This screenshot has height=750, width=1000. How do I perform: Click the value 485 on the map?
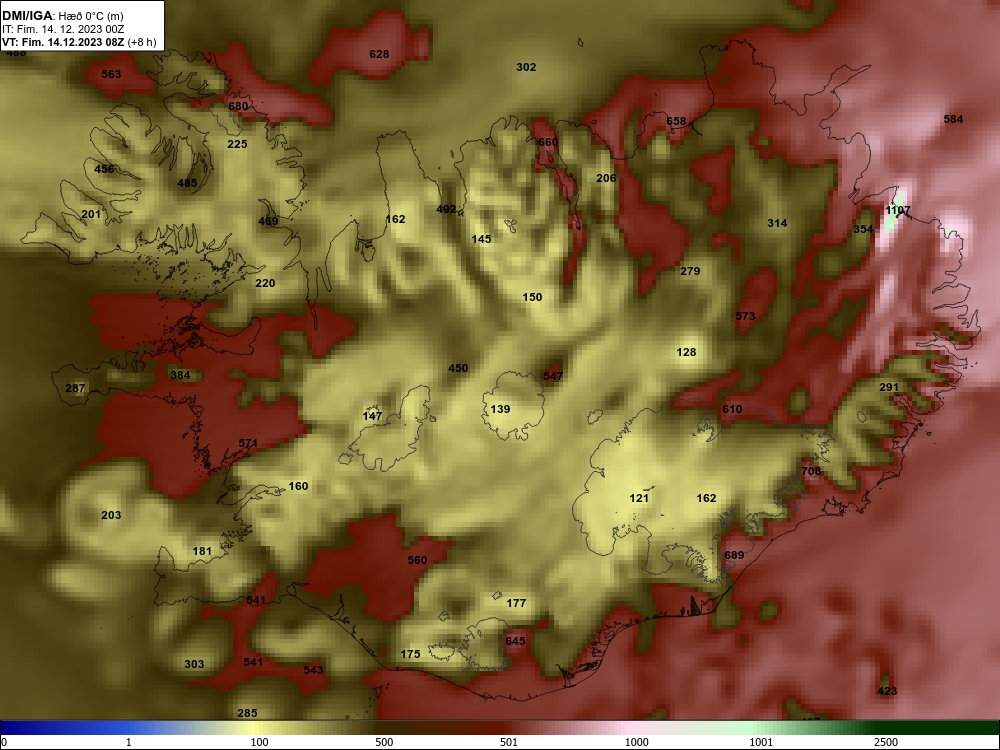(187, 183)
